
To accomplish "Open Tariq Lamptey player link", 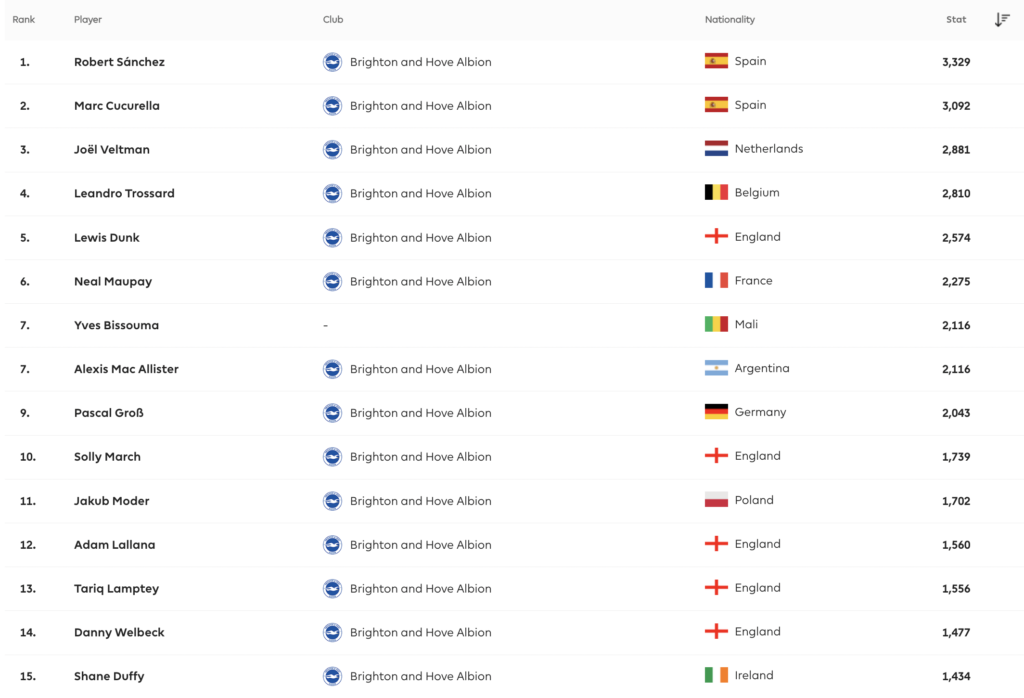I will point(114,589).
